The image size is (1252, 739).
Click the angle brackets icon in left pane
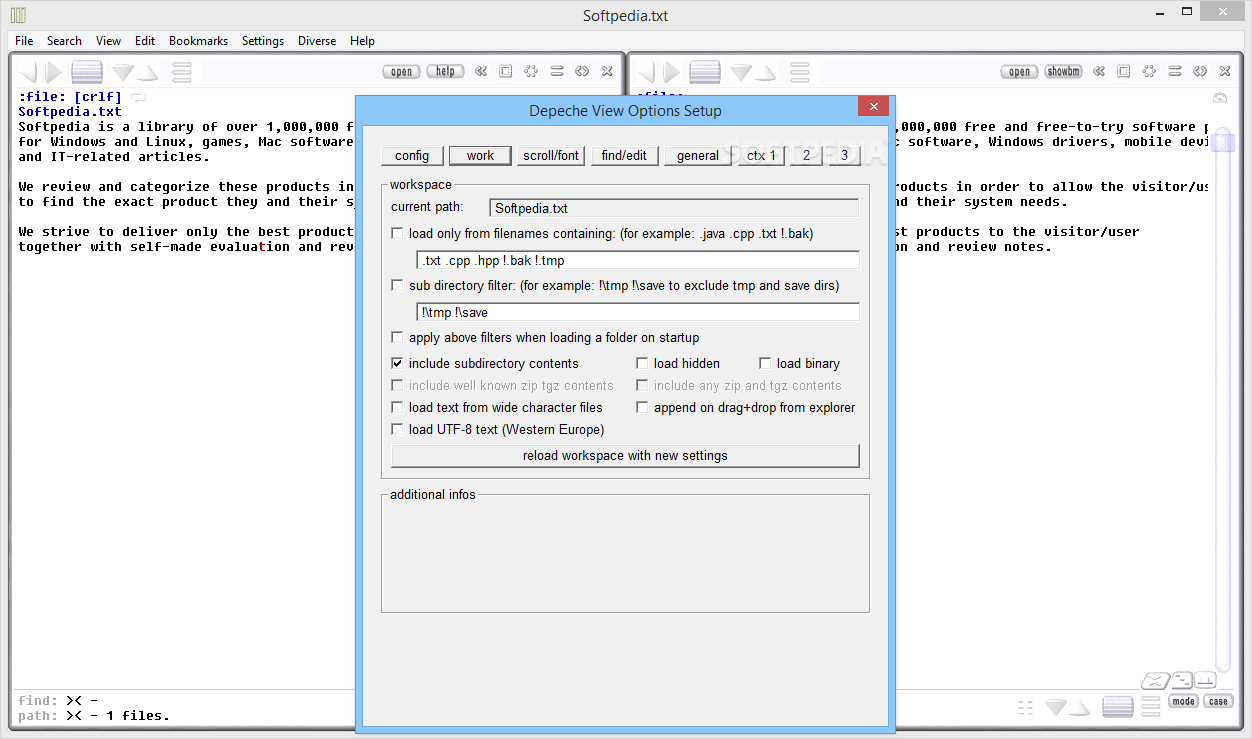coord(582,71)
